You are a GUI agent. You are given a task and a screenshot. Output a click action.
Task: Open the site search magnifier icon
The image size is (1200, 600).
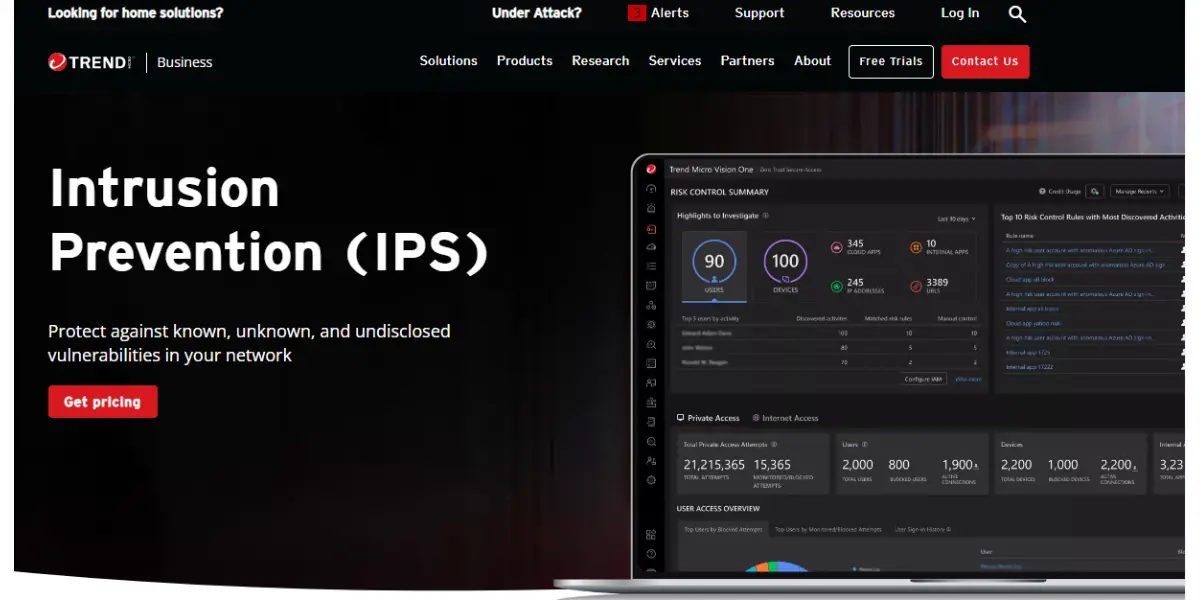[x=1017, y=14]
